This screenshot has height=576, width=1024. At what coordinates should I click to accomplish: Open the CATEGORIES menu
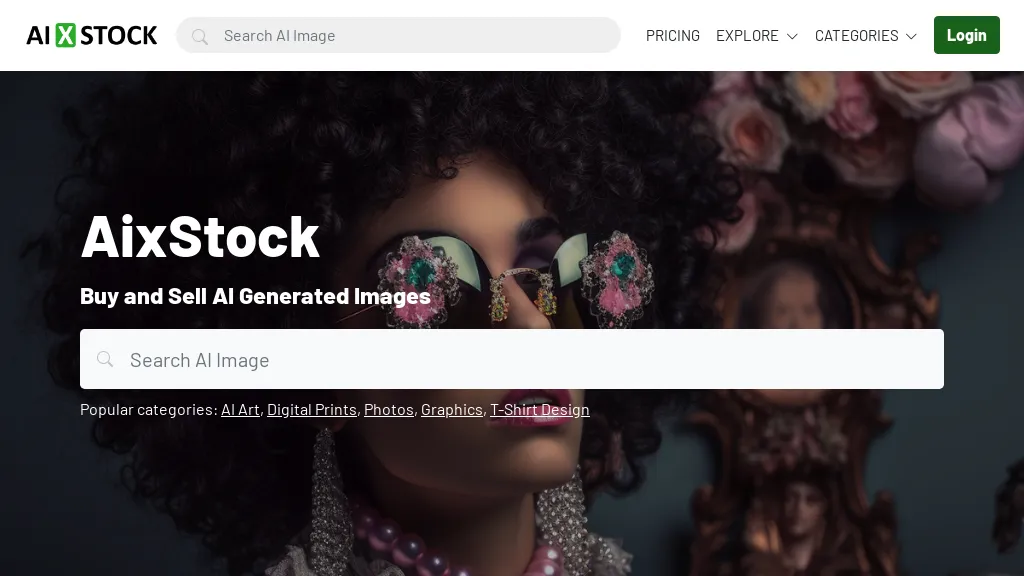[865, 35]
